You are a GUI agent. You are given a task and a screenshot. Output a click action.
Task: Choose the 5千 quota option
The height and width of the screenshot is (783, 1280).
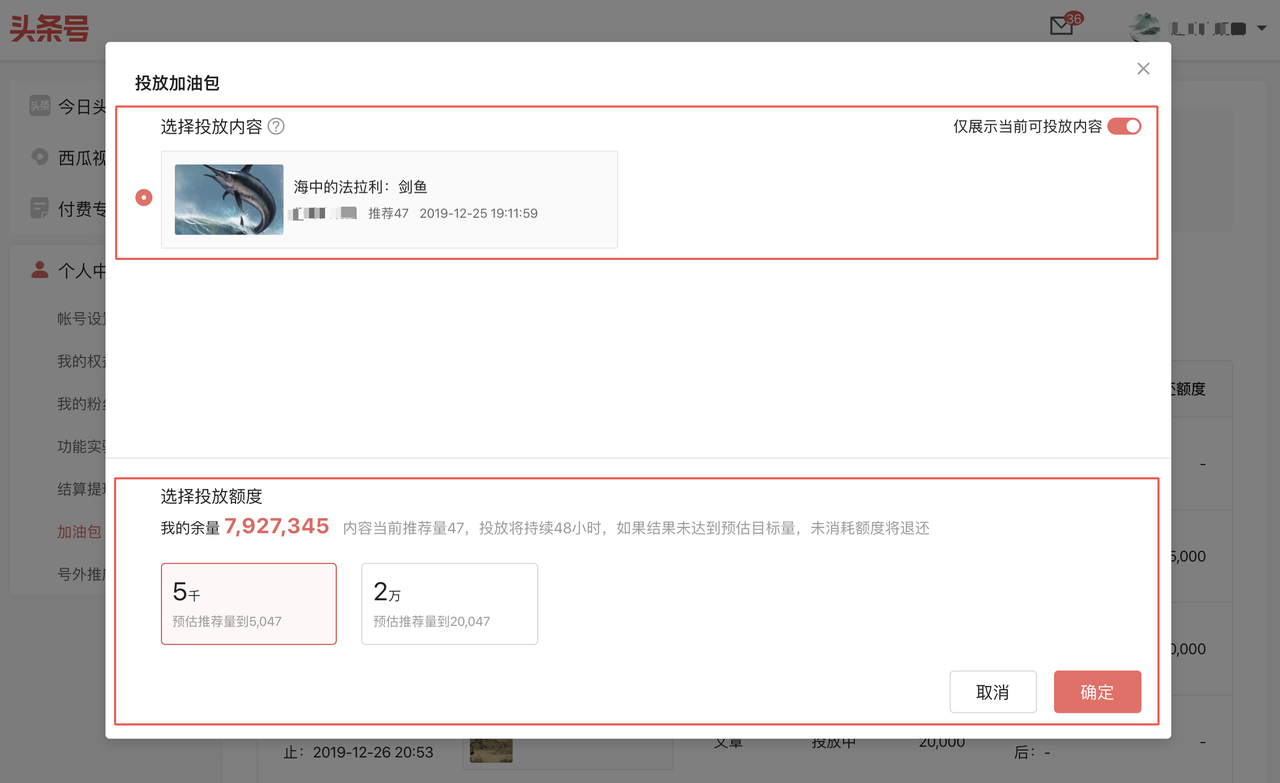pos(249,604)
